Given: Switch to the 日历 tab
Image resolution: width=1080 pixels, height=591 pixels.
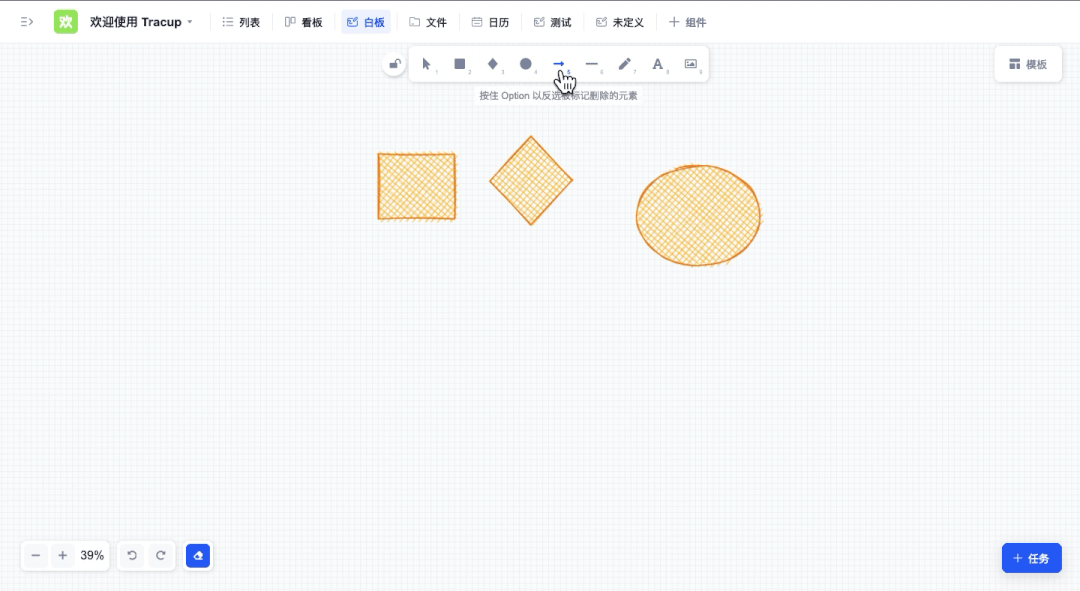Looking at the screenshot, I should (490, 22).
